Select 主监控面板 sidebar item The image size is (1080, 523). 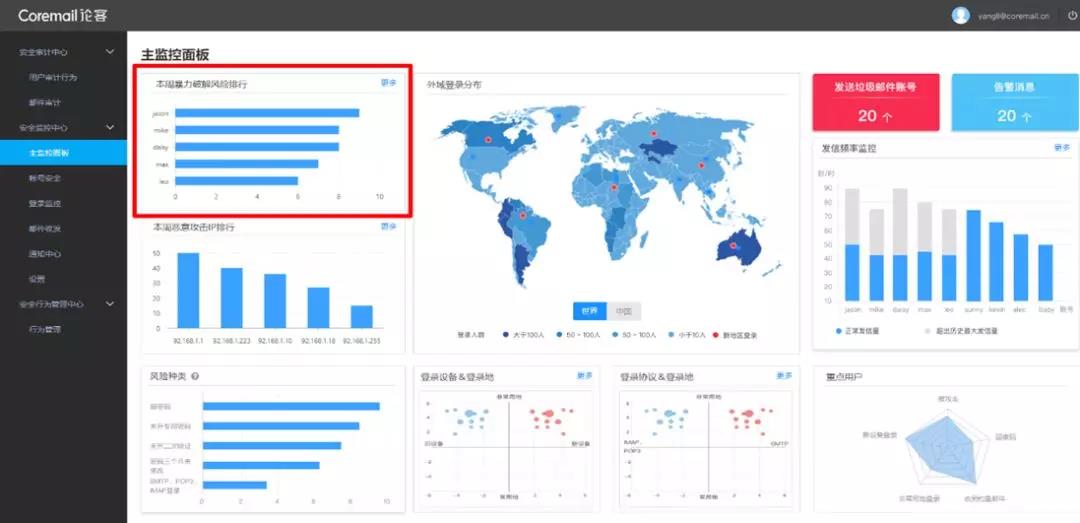coord(63,153)
